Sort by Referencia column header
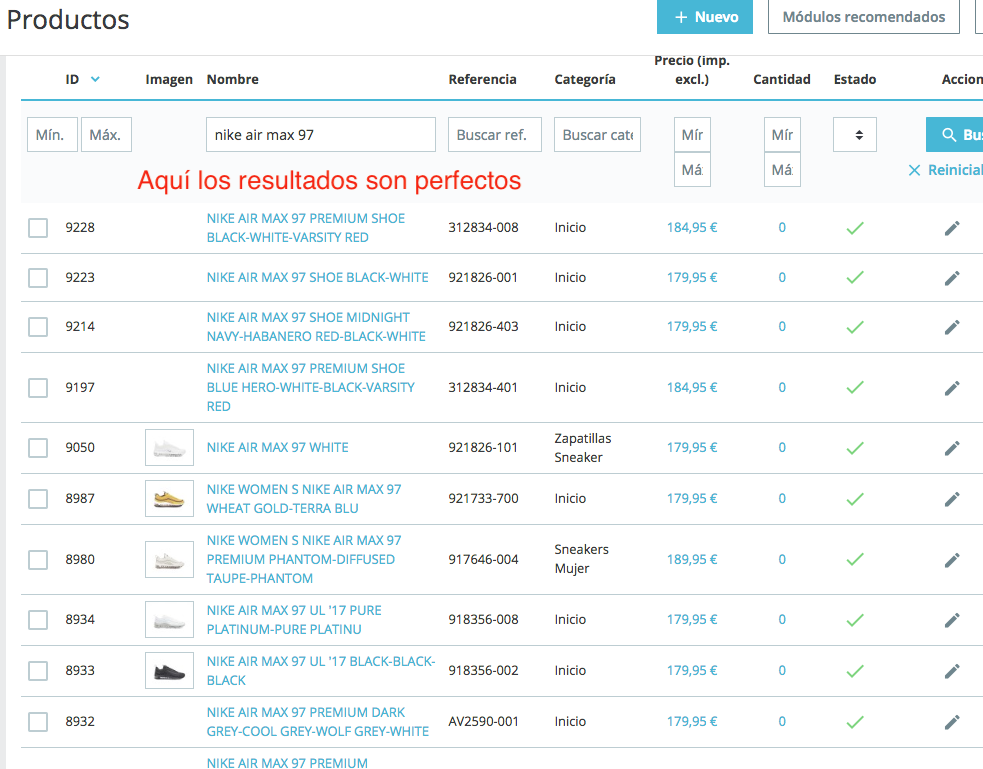This screenshot has height=769, width=983. [x=483, y=80]
